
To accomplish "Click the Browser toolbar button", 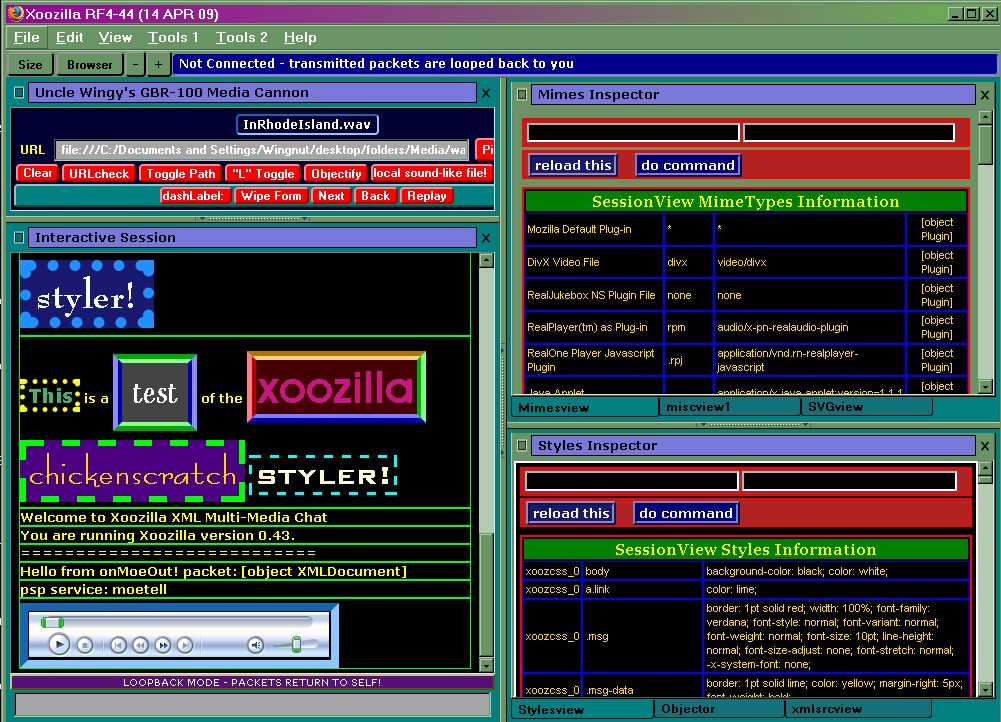I will [89, 64].
